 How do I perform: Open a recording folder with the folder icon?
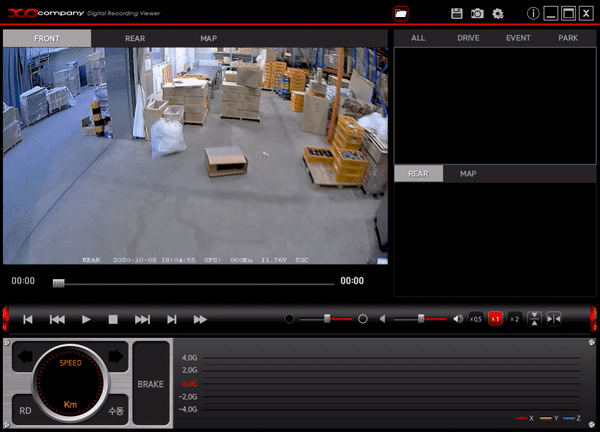[401, 13]
